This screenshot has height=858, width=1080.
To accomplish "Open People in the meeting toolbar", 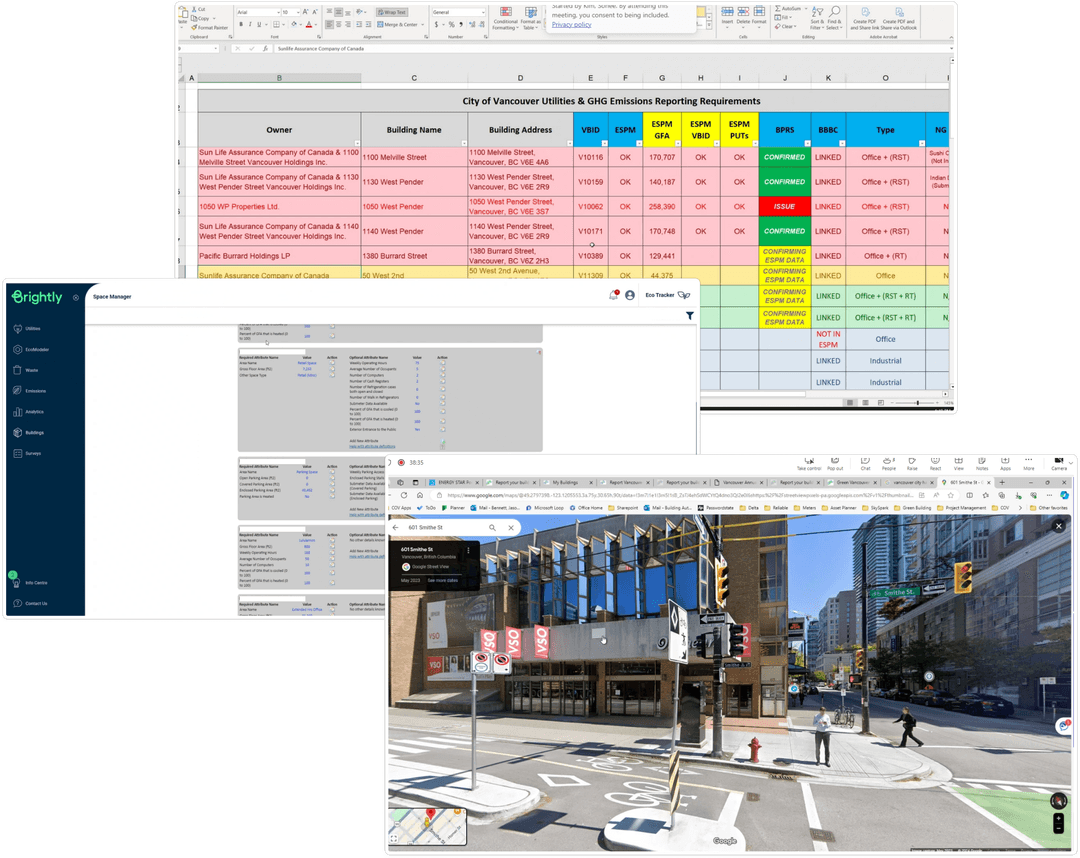I will tap(889, 463).
